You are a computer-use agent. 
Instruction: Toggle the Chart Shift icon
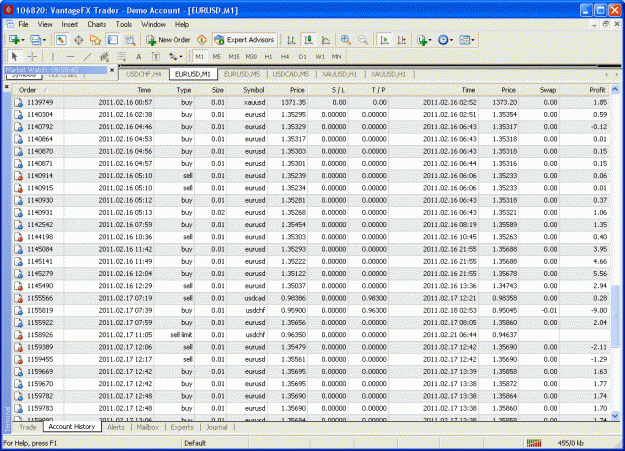[402, 40]
